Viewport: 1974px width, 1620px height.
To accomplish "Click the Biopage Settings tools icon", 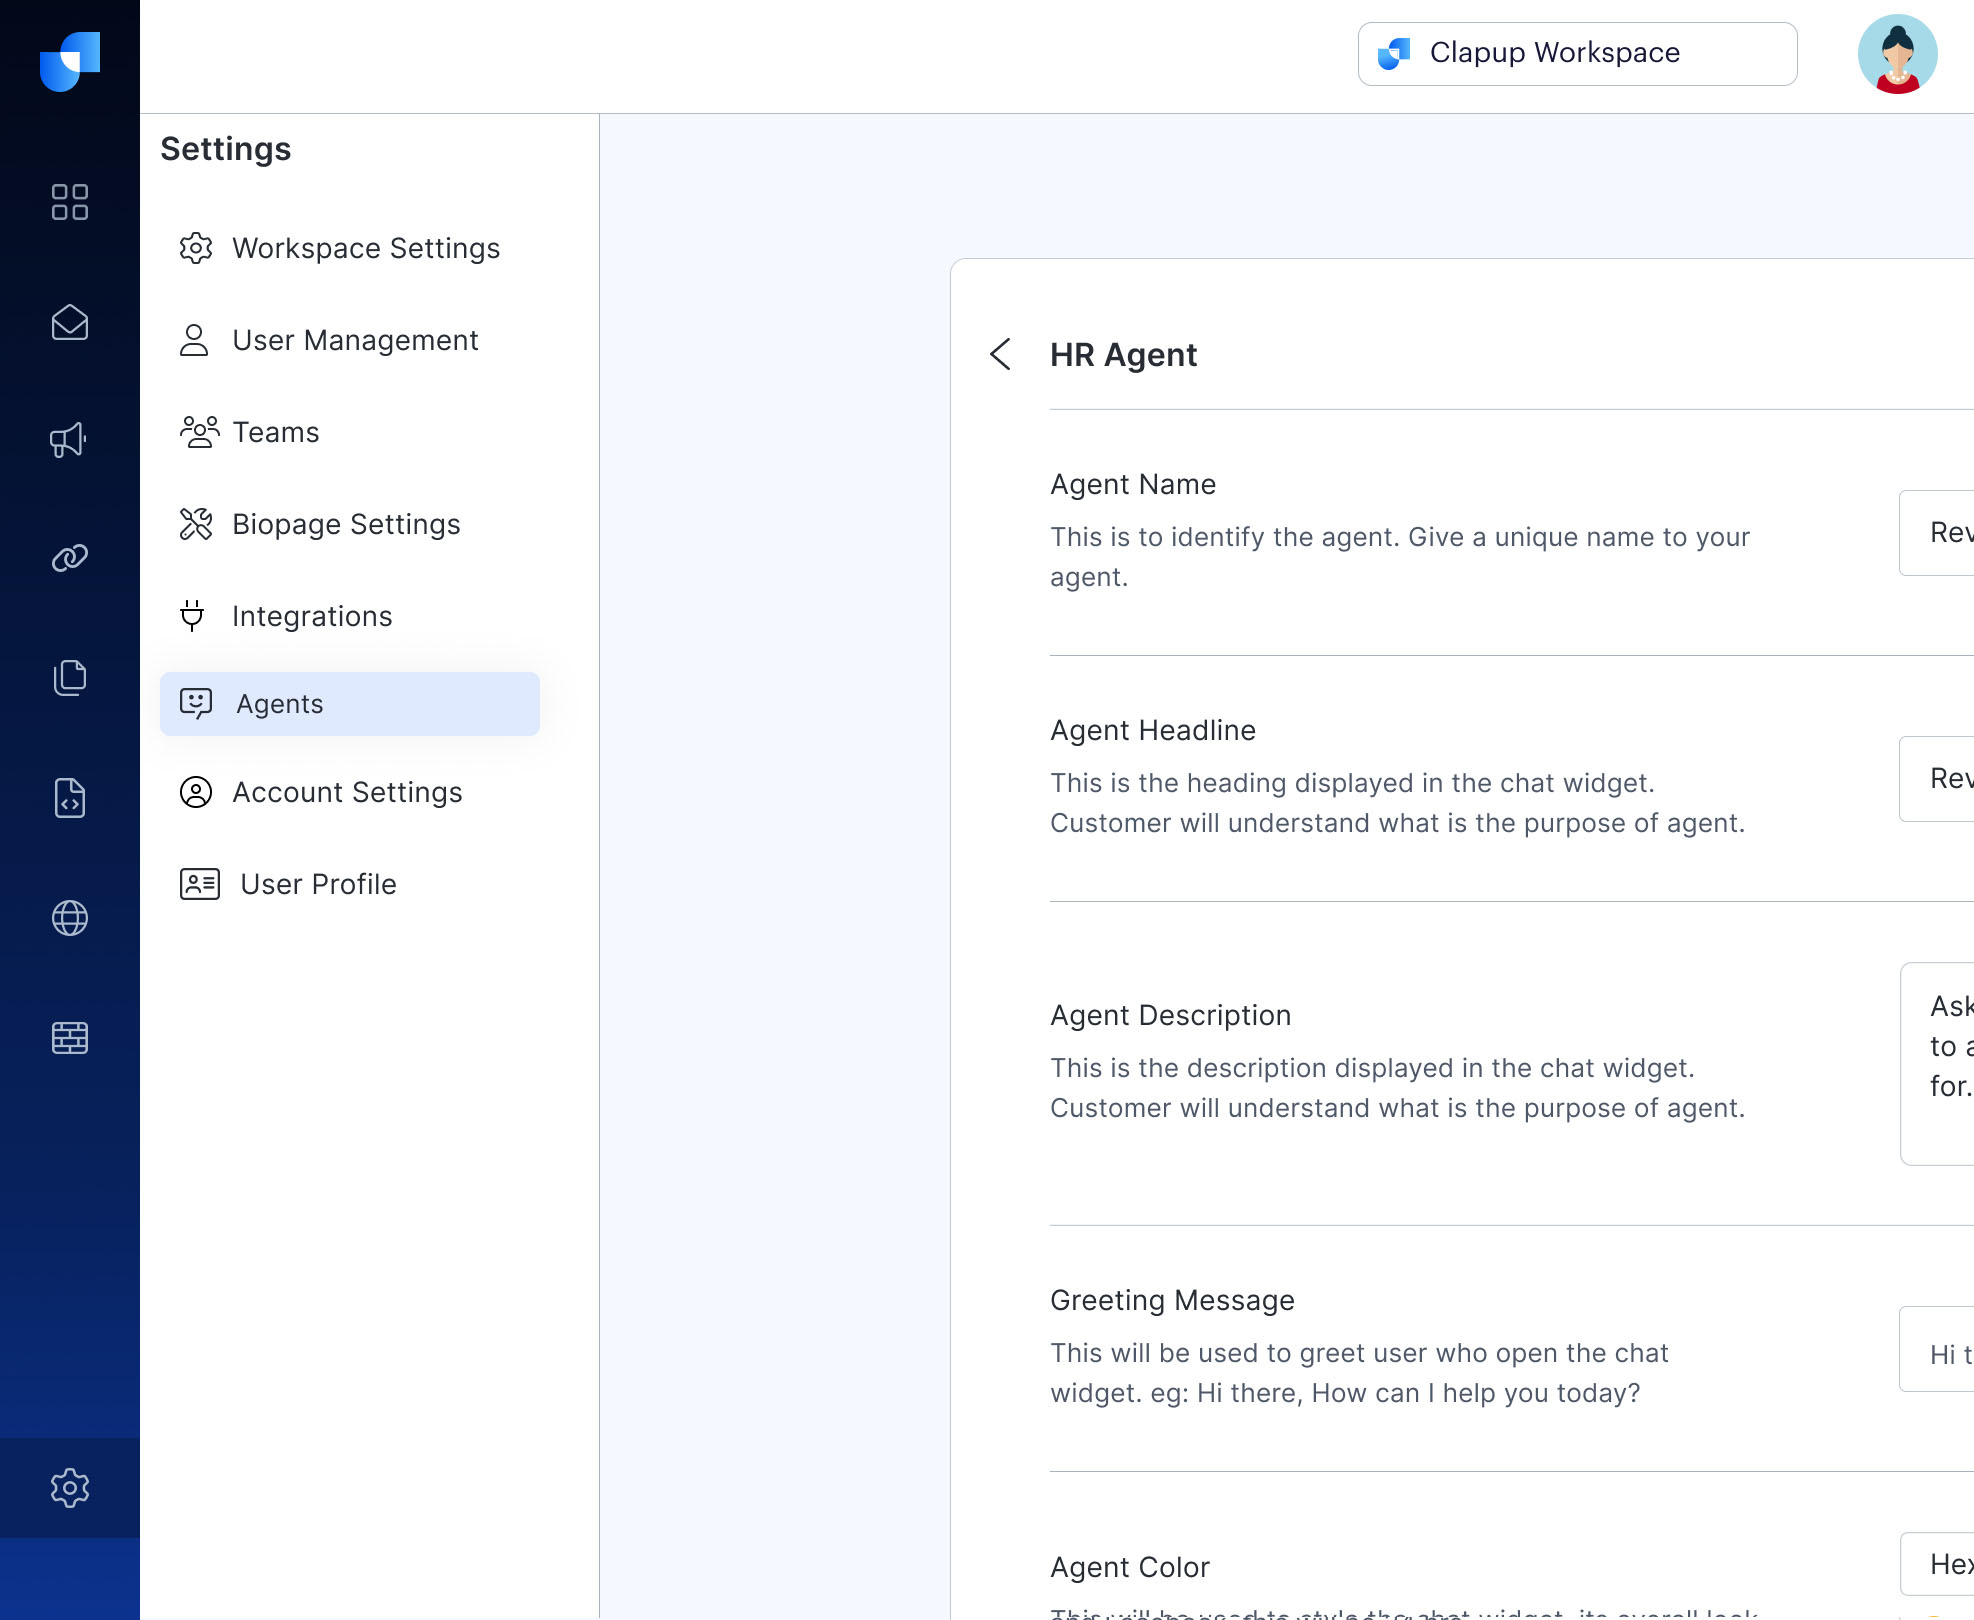I will tap(196, 524).
